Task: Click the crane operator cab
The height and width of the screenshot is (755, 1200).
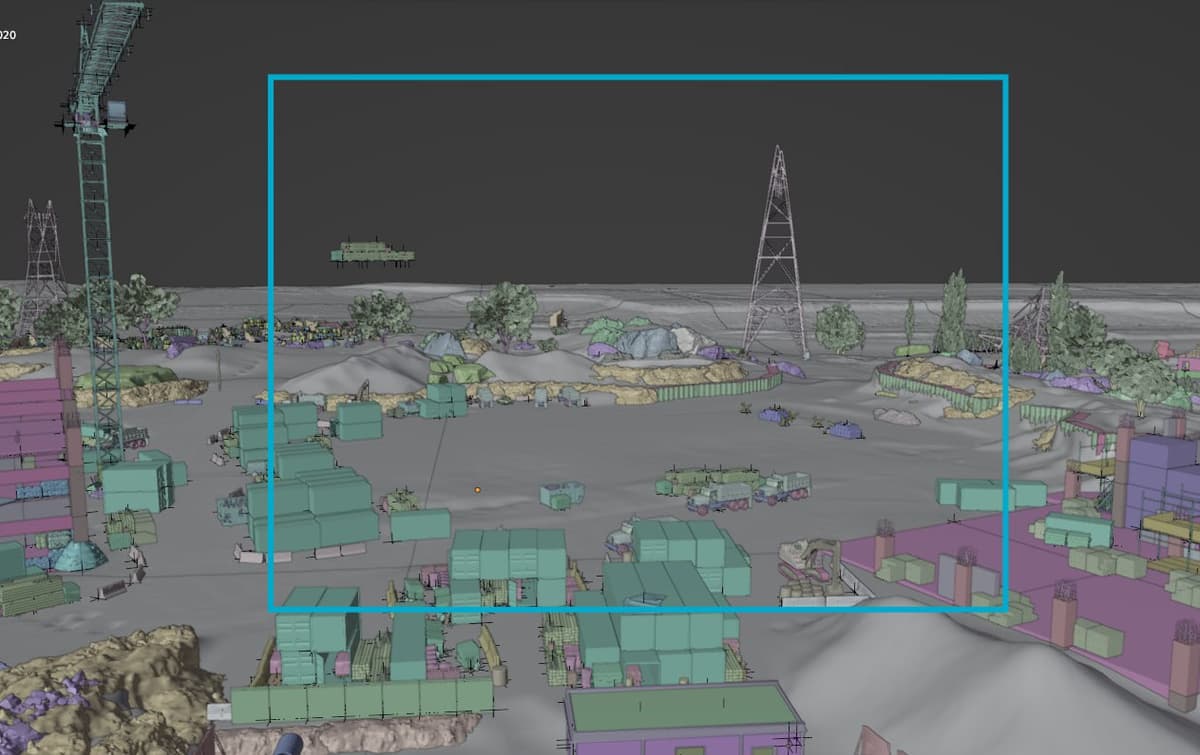Action: 117,113
